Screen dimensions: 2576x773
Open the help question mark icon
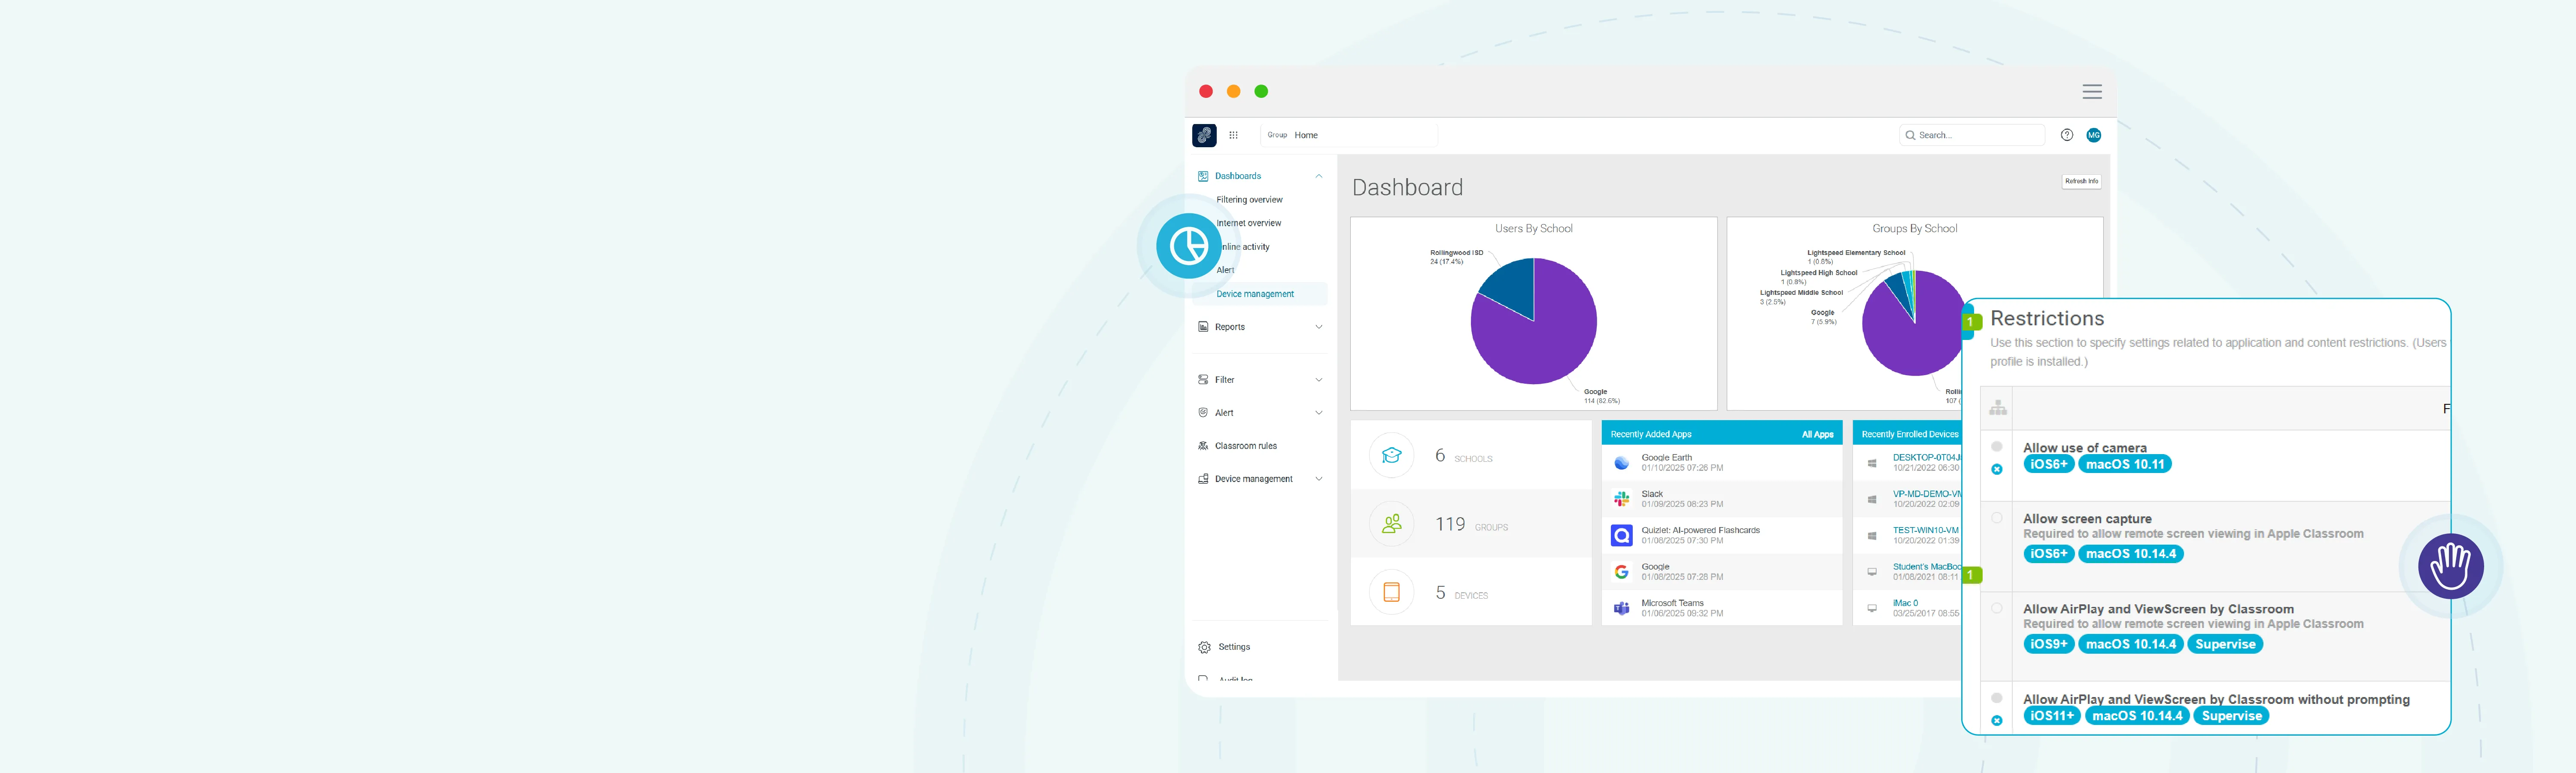pyautogui.click(x=2066, y=135)
